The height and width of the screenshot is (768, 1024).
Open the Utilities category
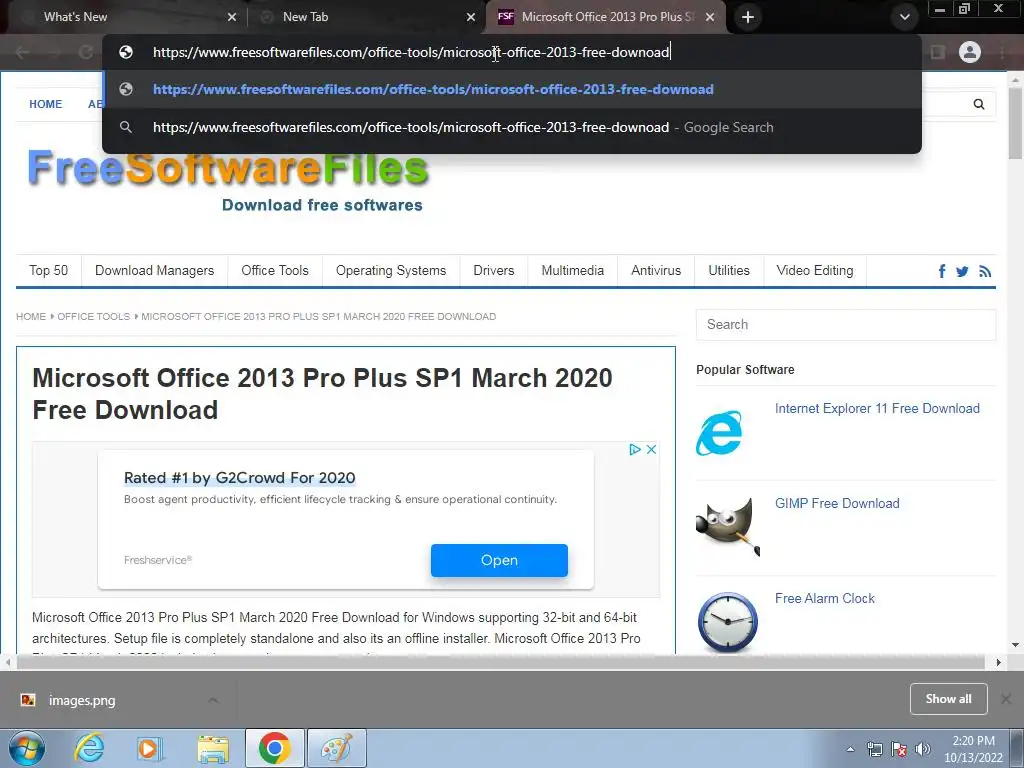(729, 270)
